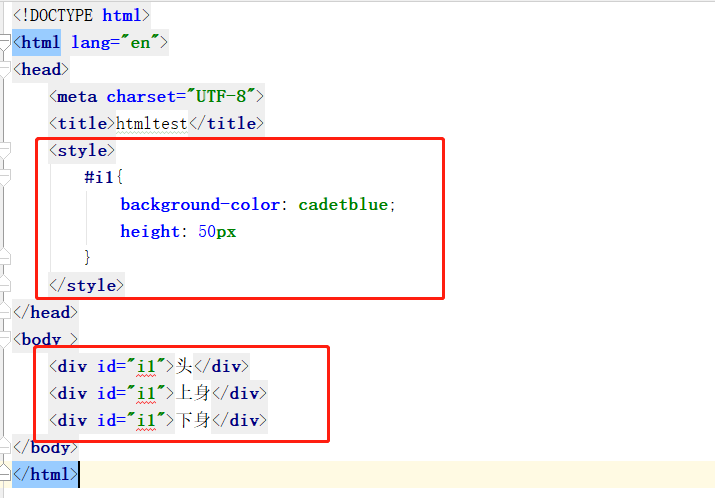Click opening div tag on the 头 line
The height and width of the screenshot is (498, 715).
[x=68, y=366]
